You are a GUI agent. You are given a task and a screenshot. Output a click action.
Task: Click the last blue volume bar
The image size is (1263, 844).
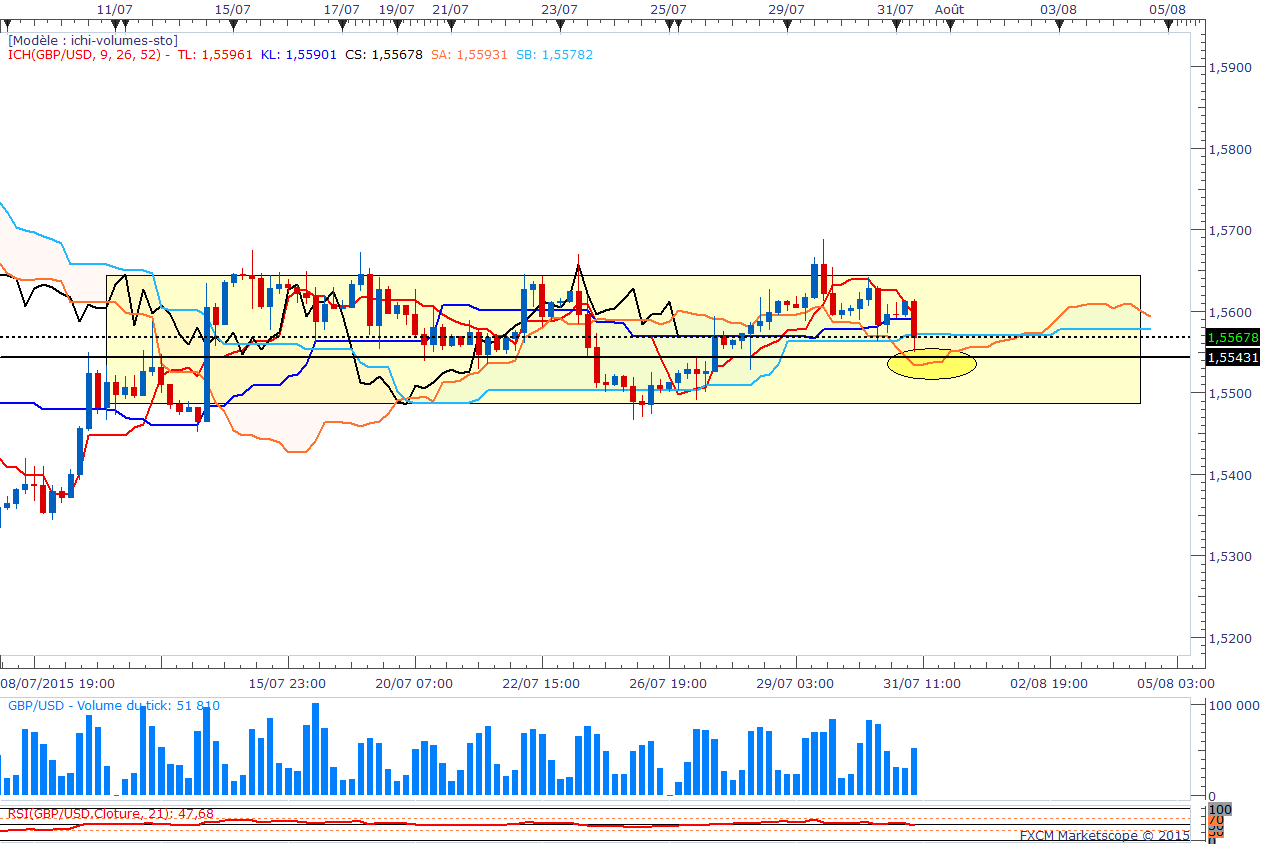coord(913,771)
